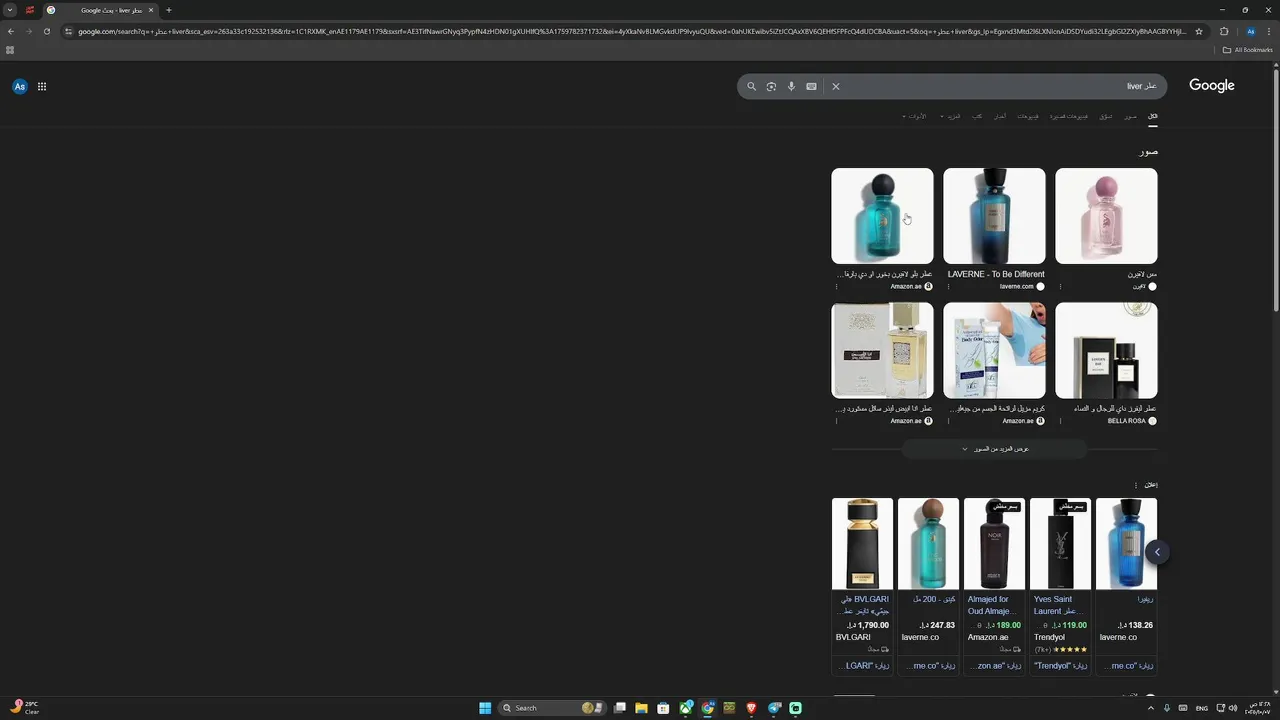Open the Google account avatar menu

click(x=19, y=86)
